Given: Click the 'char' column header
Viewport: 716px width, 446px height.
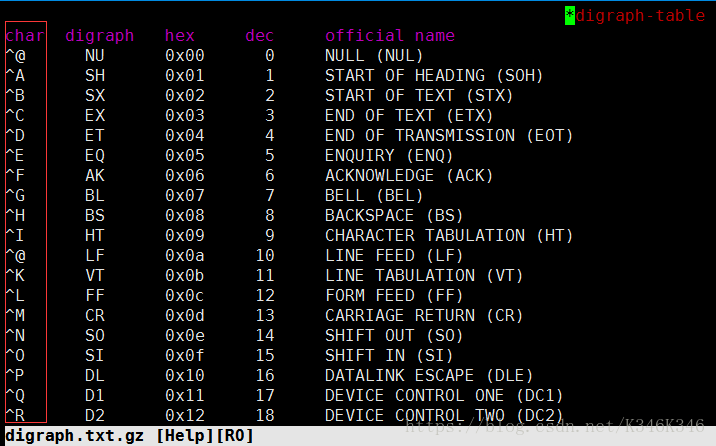Looking at the screenshot, I should [x=25, y=36].
